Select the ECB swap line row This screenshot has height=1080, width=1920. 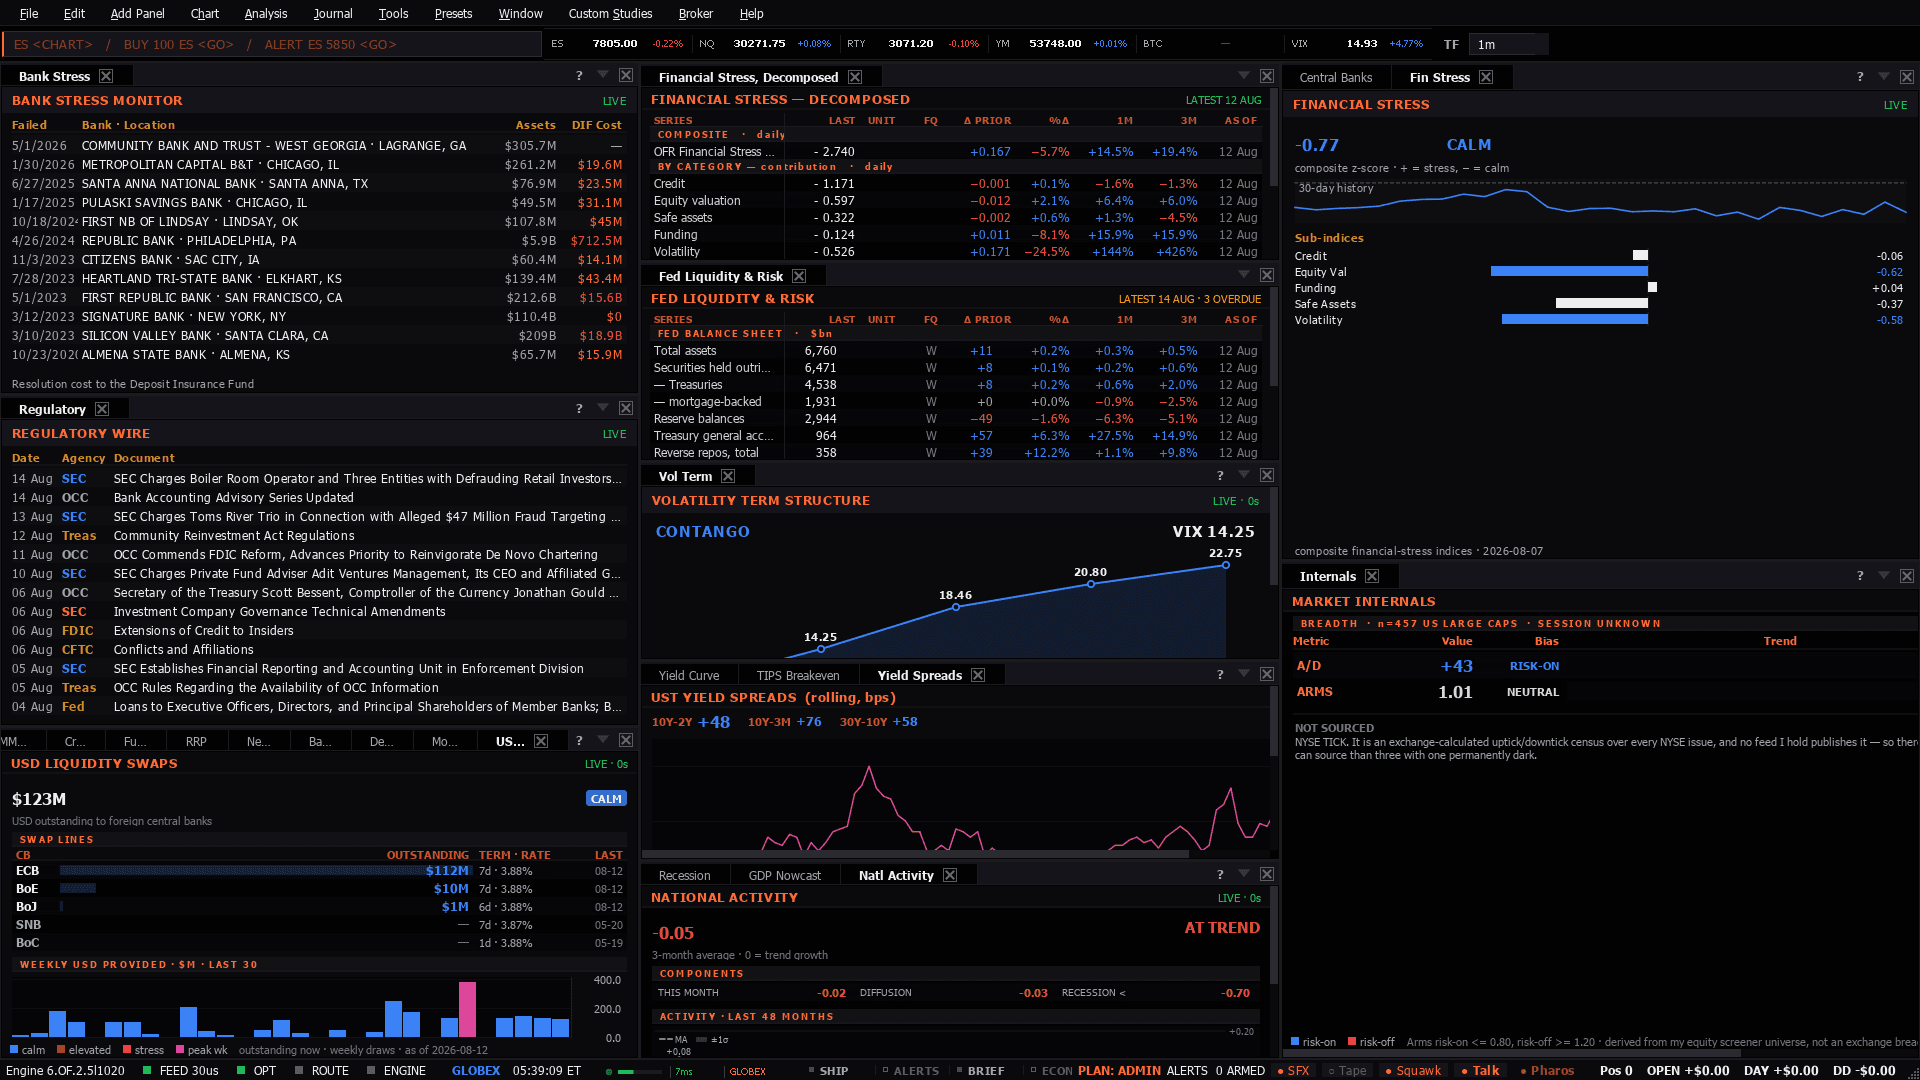(x=319, y=871)
